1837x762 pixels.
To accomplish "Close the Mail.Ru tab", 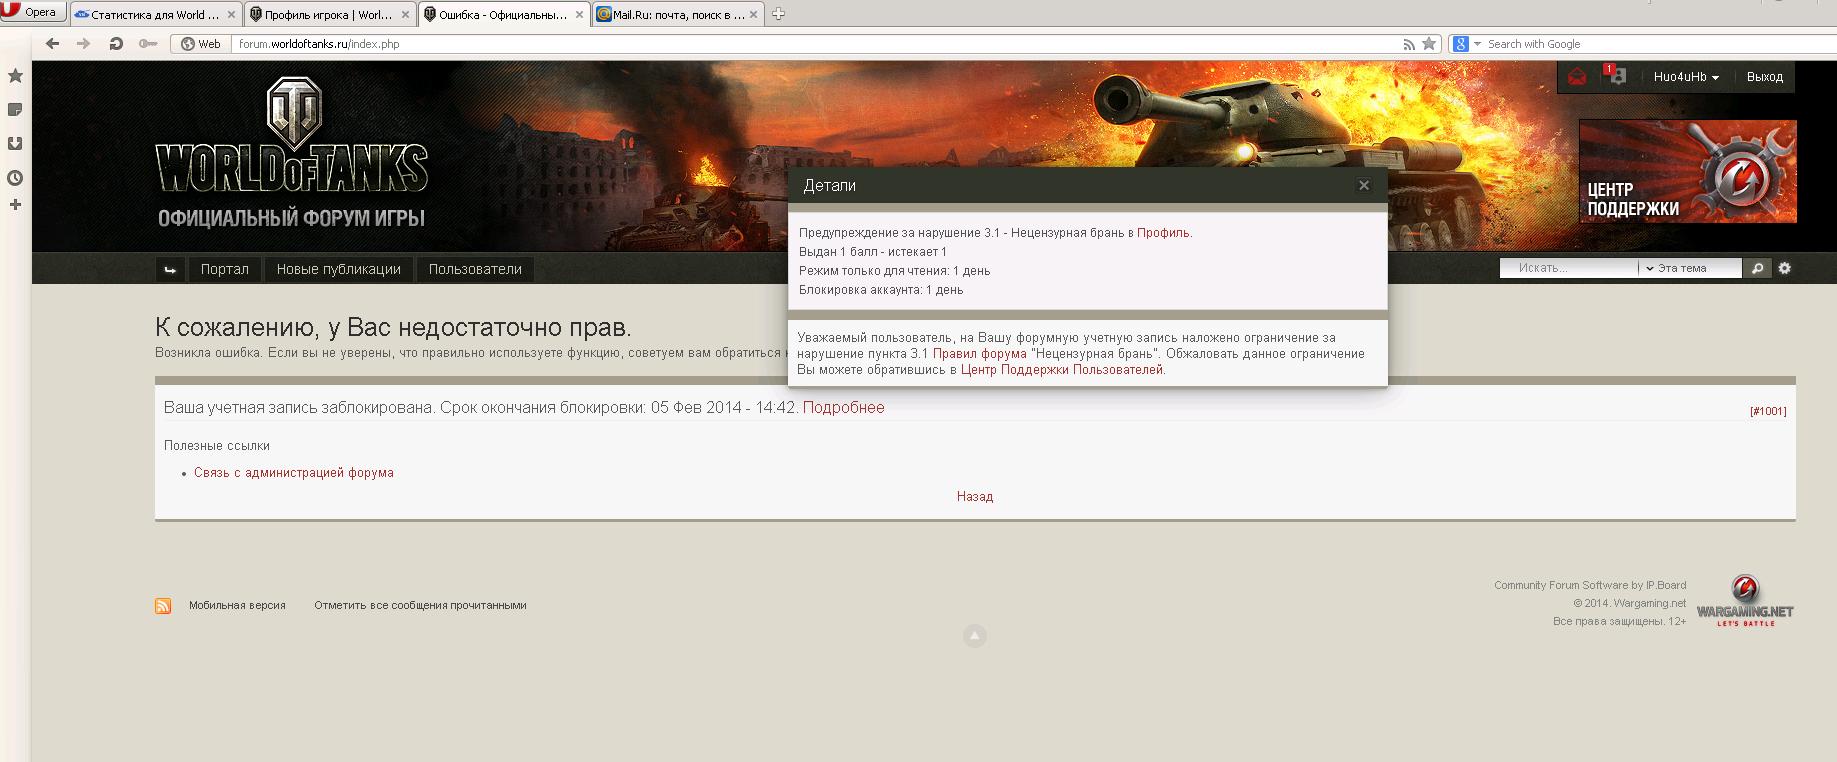I will pos(753,14).
